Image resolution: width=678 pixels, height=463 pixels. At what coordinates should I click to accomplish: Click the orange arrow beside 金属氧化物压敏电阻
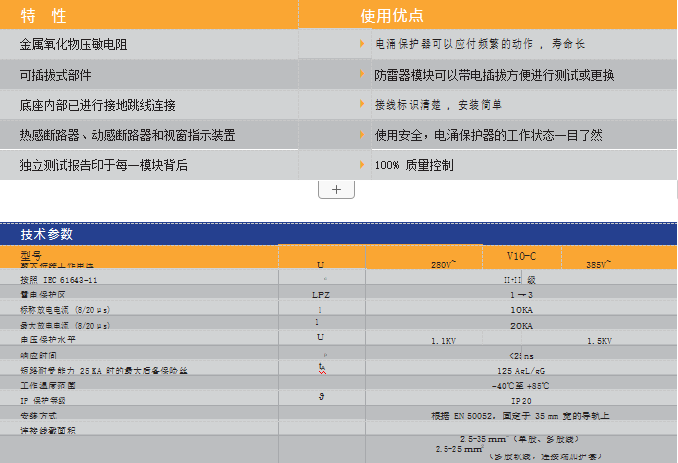click(x=362, y=44)
